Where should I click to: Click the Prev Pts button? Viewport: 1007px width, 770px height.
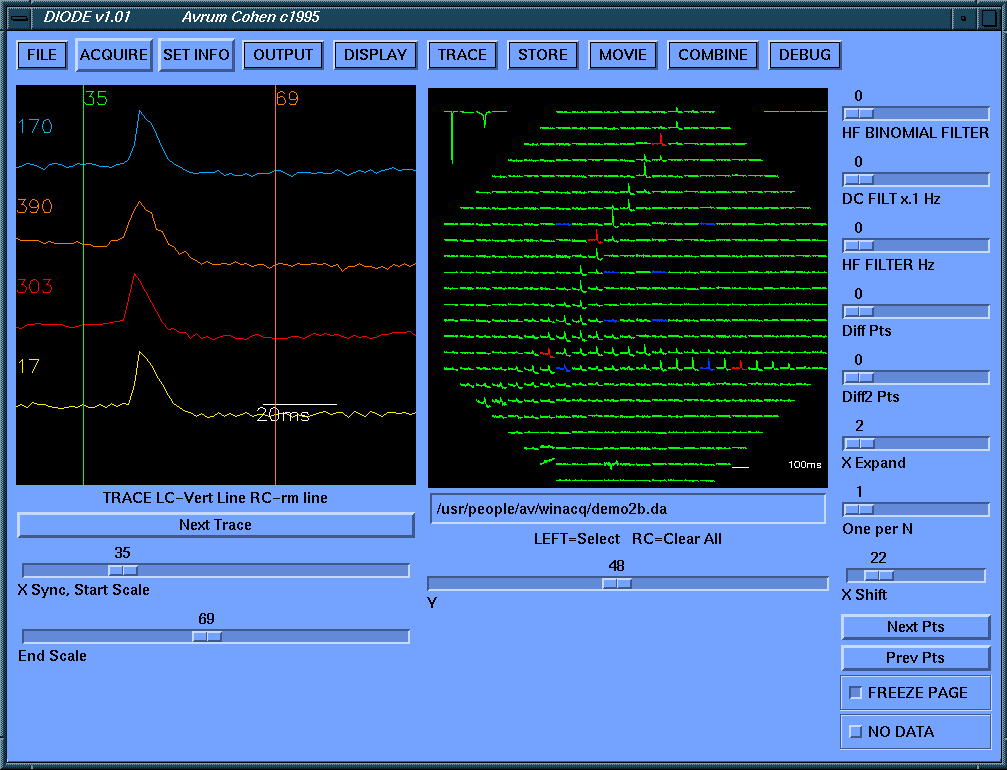(x=915, y=658)
